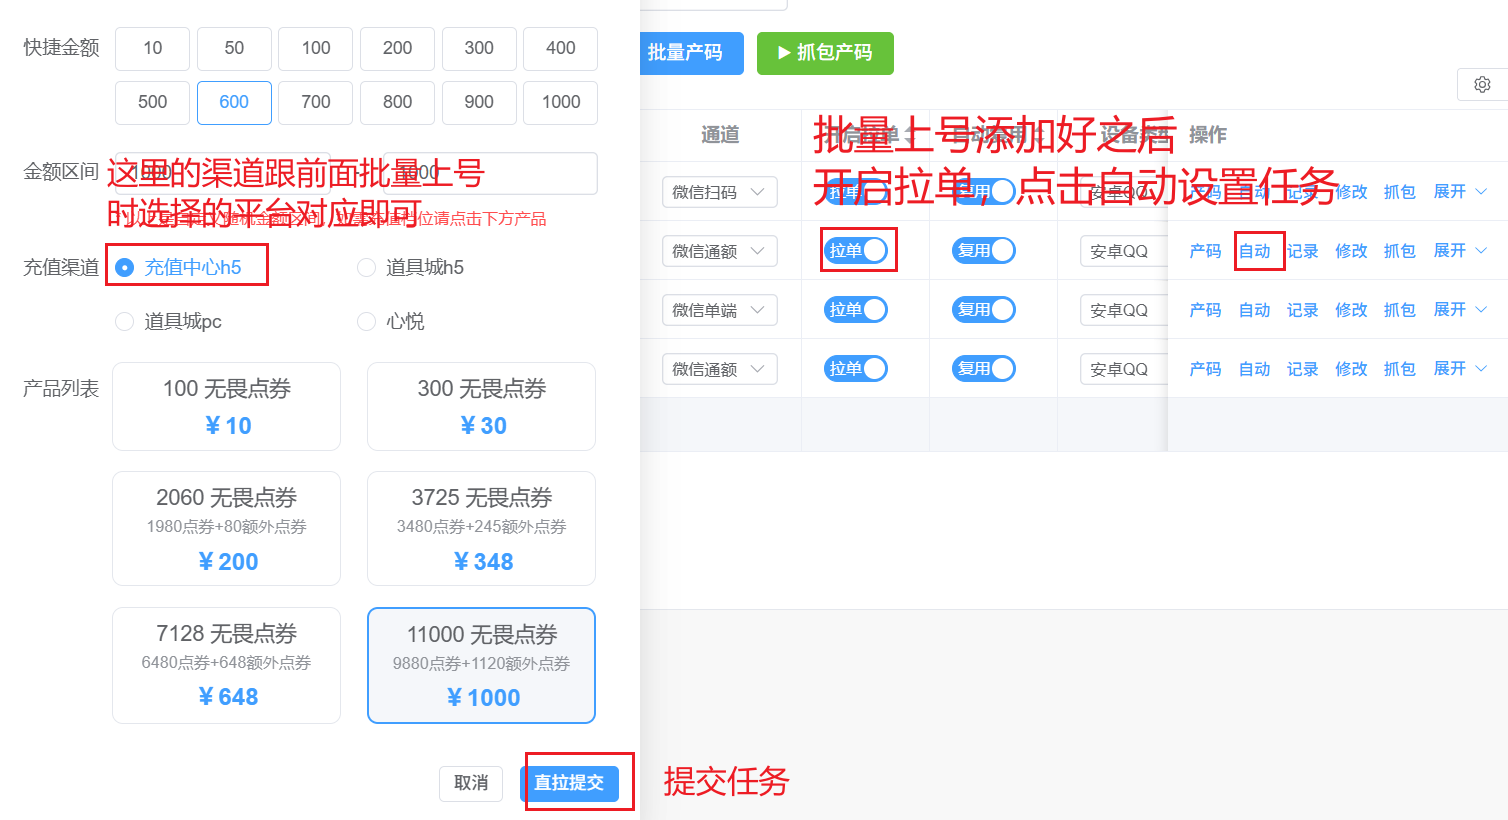Select quick amount 1000
The image size is (1508, 820).
(x=561, y=102)
